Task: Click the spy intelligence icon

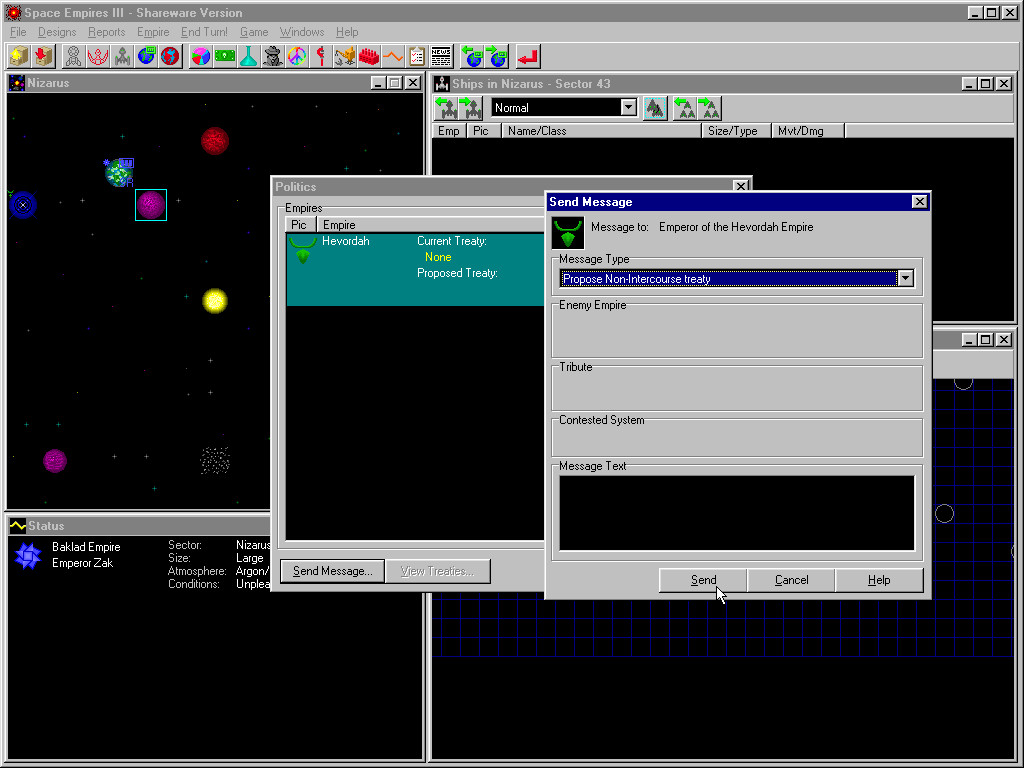Action: point(272,56)
